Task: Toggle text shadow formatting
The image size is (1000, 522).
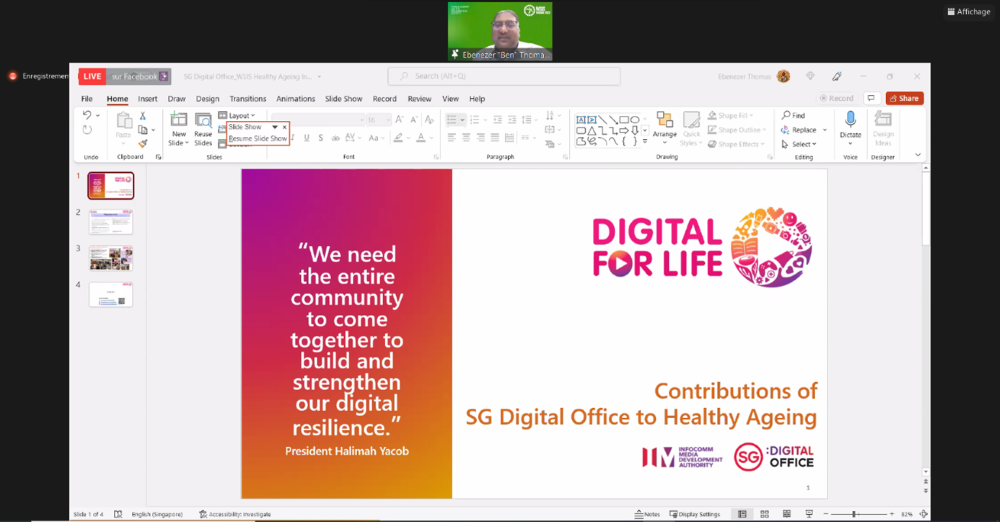Action: tap(321, 138)
